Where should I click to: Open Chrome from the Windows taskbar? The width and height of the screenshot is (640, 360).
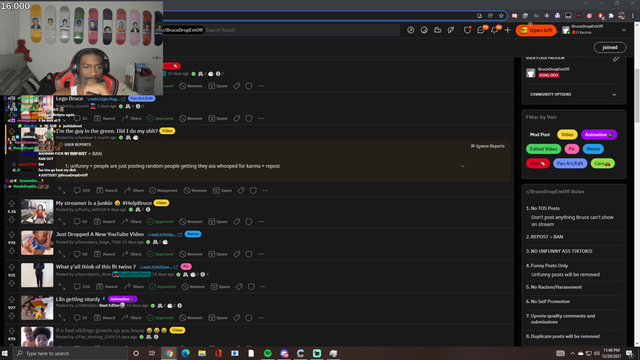169,353
